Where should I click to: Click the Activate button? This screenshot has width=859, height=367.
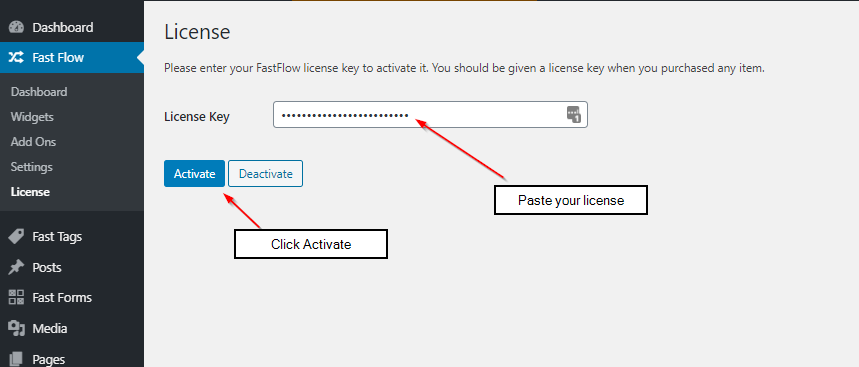[194, 174]
